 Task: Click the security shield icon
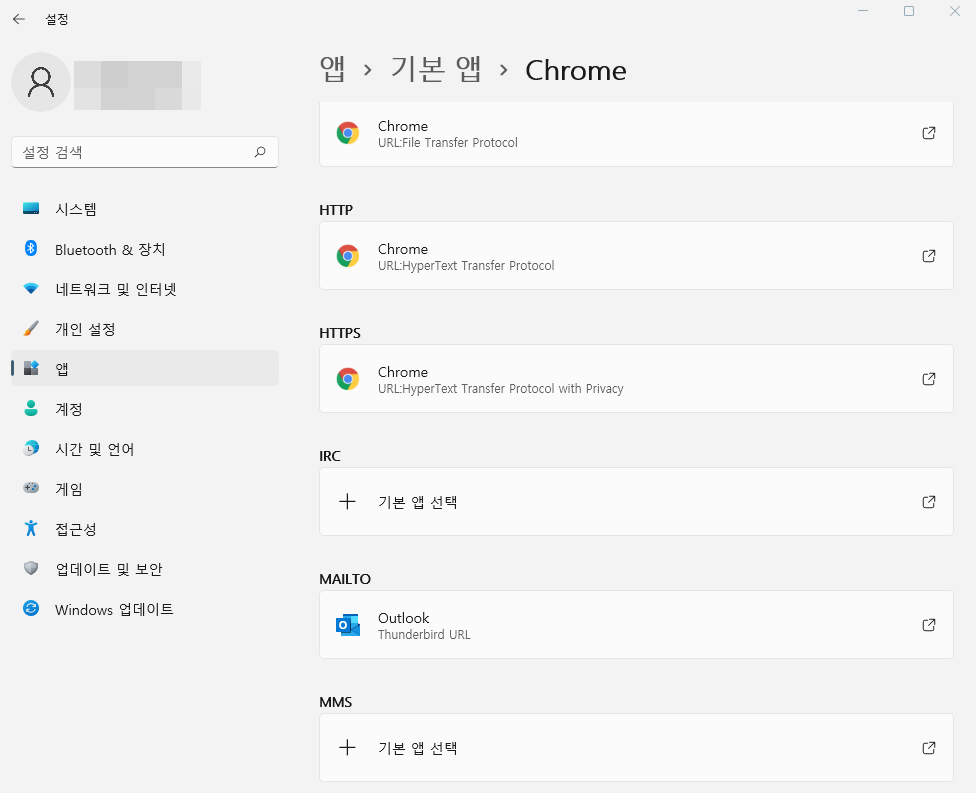coord(31,568)
